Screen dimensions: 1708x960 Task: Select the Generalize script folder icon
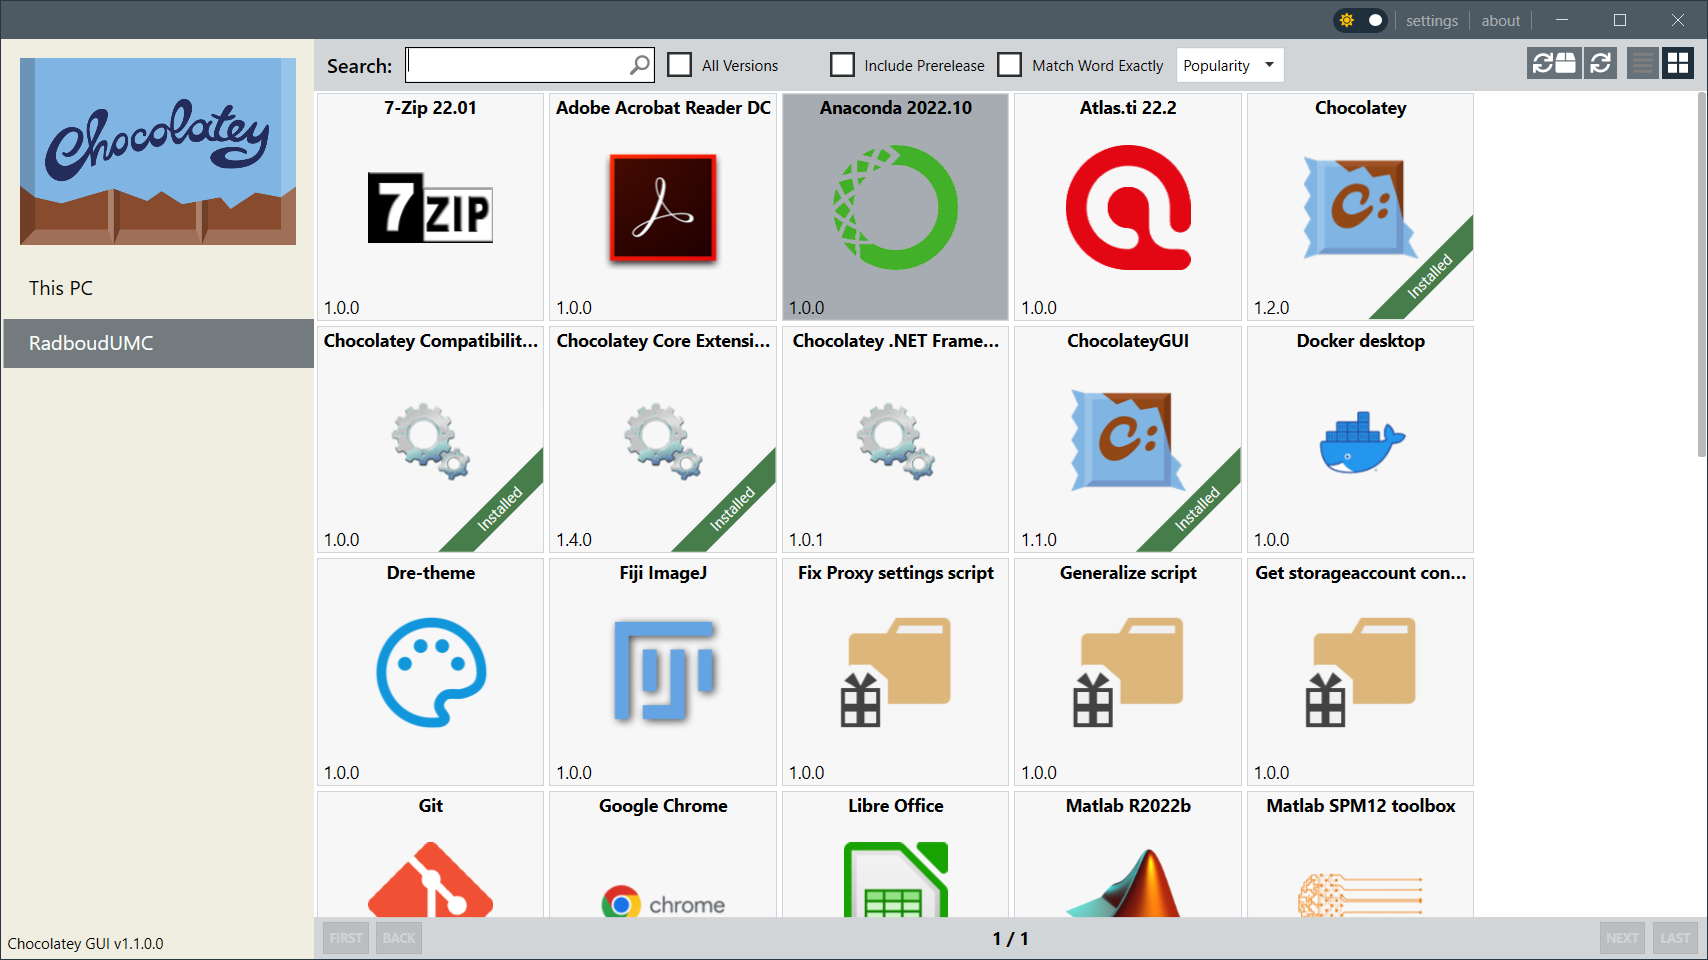click(x=1128, y=672)
